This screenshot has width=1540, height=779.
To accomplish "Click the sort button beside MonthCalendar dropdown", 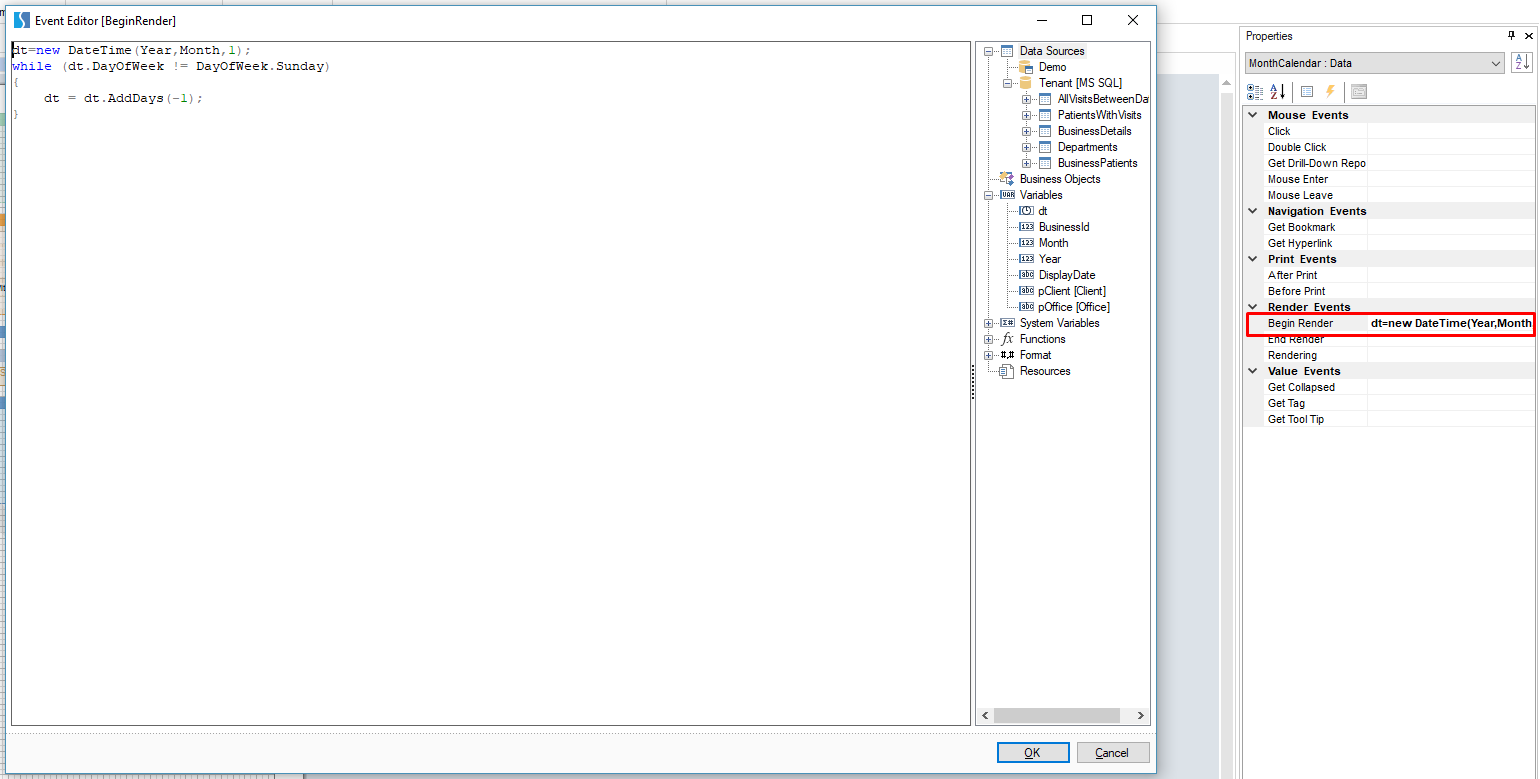I will pos(1521,63).
